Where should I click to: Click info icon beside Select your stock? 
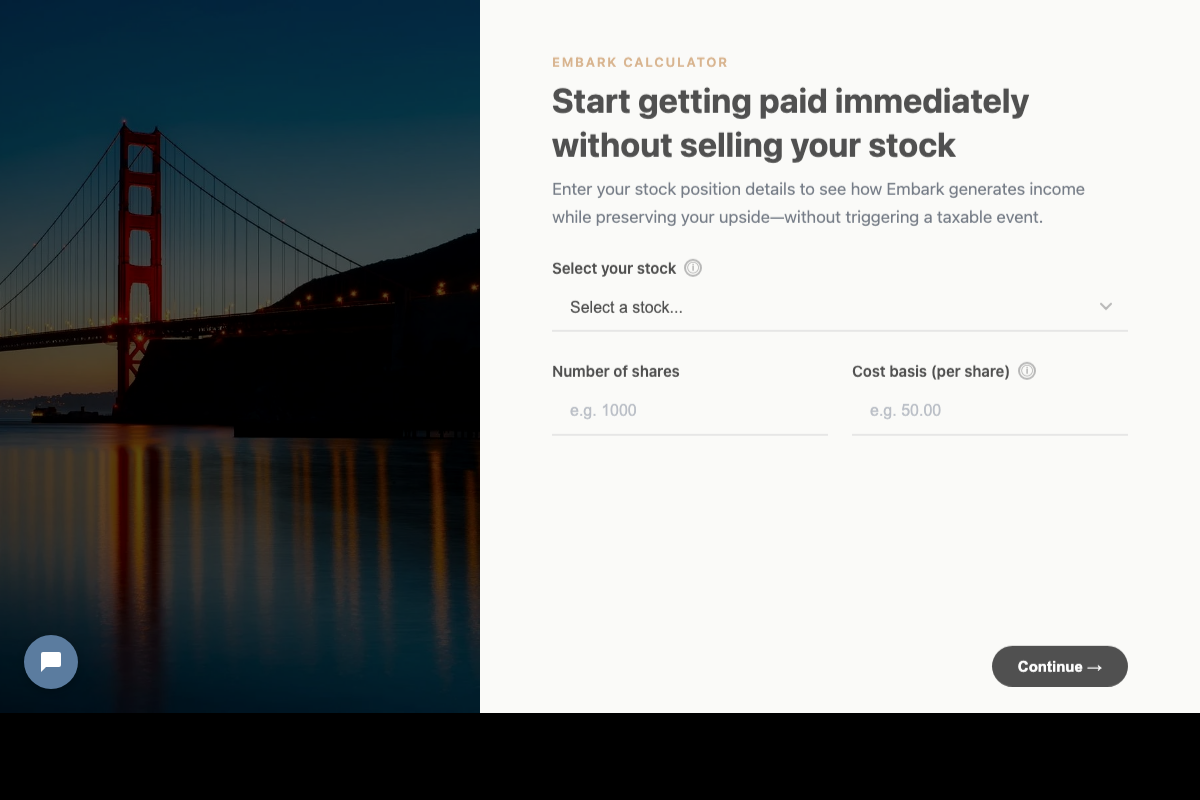point(693,268)
